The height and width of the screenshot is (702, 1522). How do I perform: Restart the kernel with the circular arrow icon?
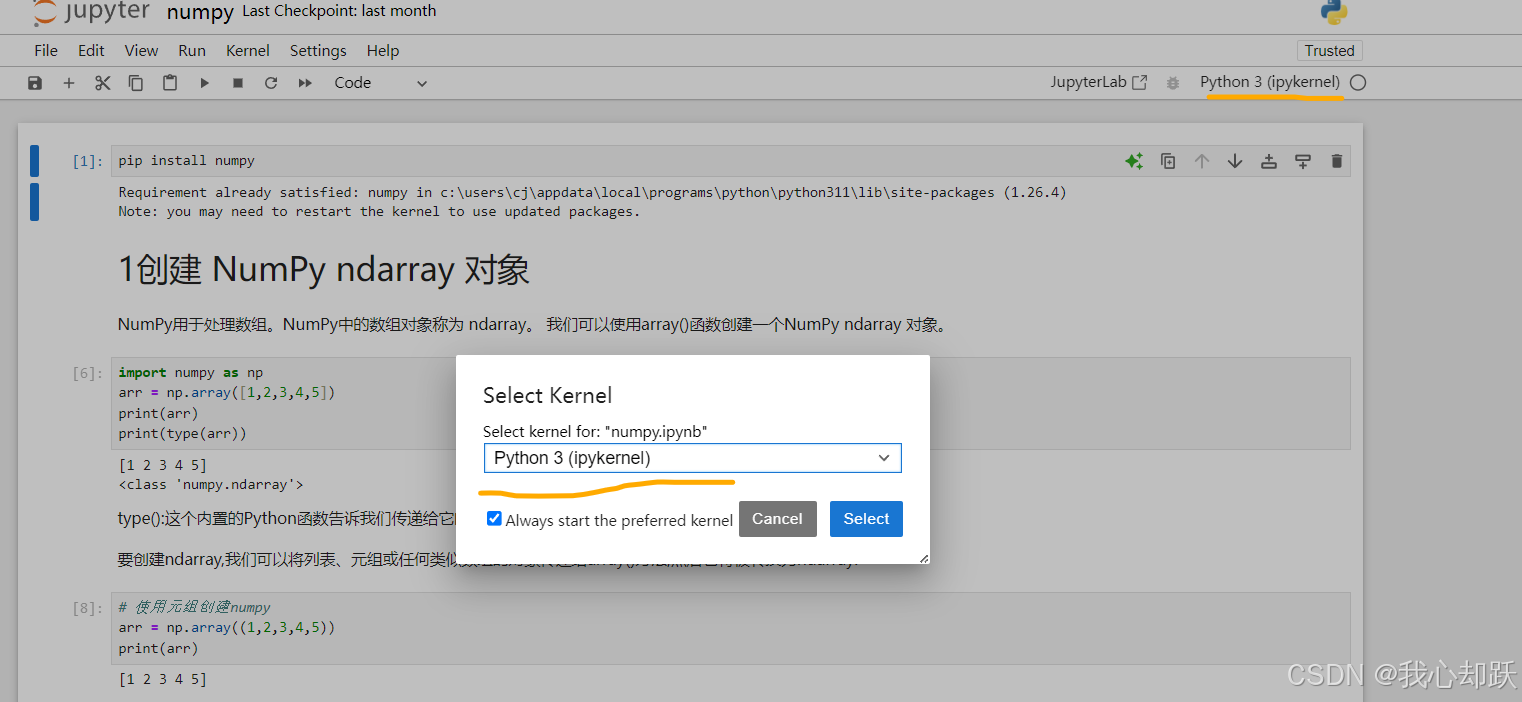pos(271,83)
